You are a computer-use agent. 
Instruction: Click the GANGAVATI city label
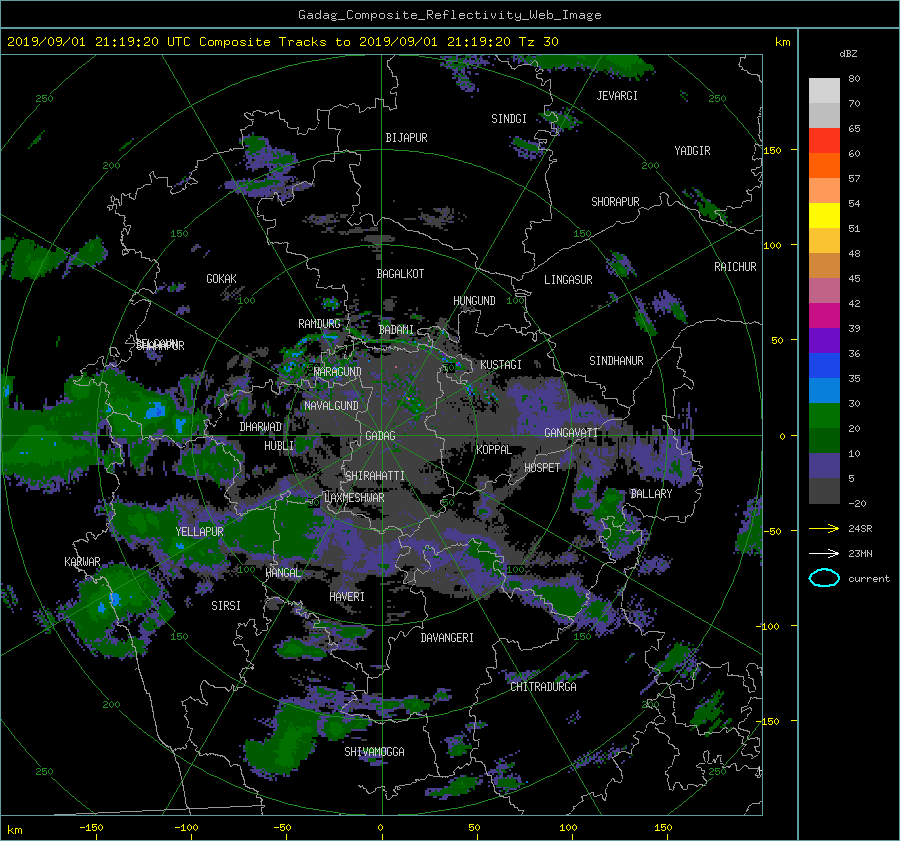(571, 433)
